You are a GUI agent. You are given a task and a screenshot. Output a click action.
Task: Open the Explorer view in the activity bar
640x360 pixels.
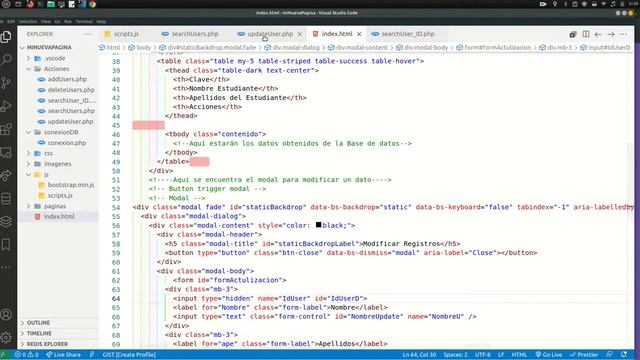click(6, 37)
